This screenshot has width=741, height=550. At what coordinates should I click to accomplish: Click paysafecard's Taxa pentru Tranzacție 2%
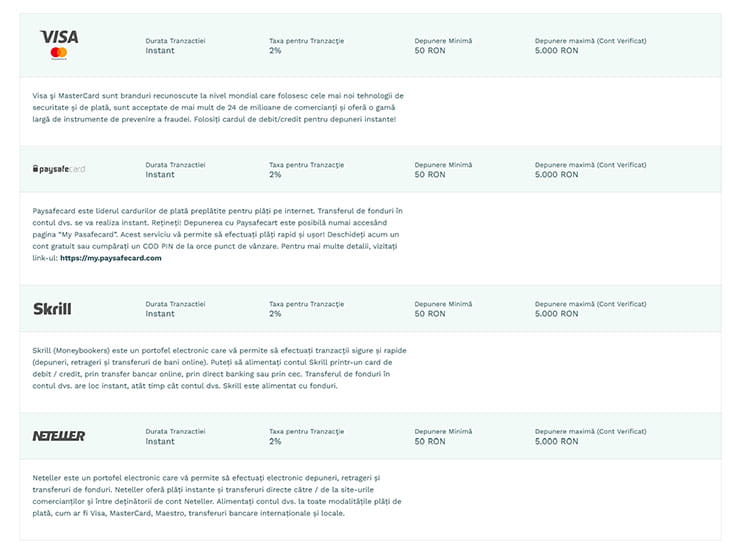click(x=275, y=174)
